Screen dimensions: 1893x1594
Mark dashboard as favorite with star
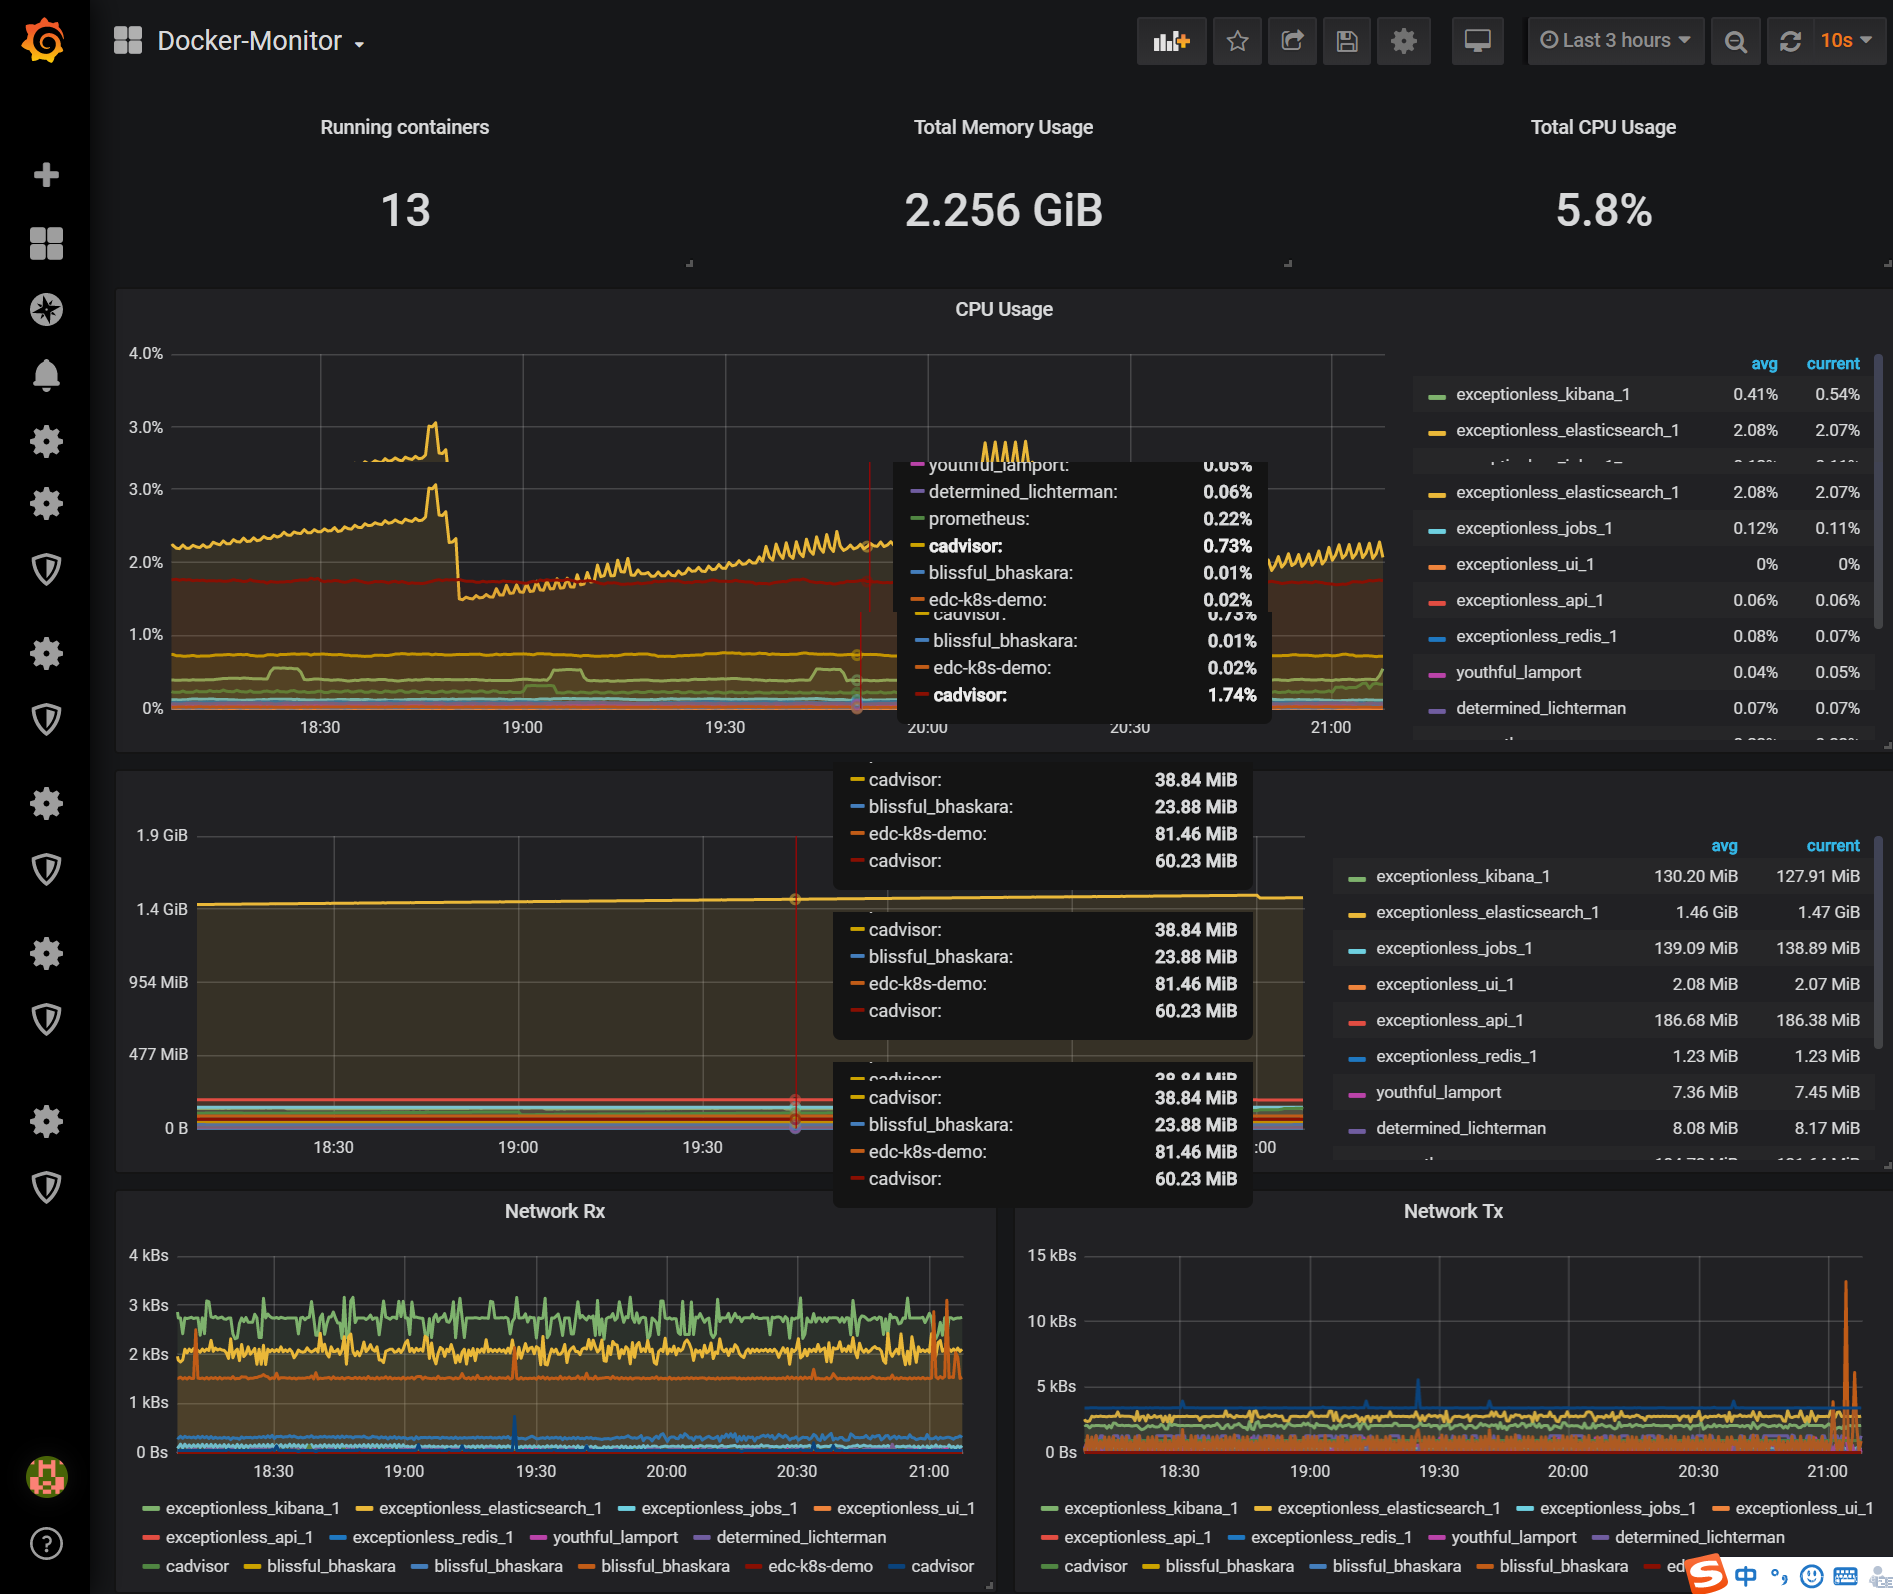pos(1237,41)
